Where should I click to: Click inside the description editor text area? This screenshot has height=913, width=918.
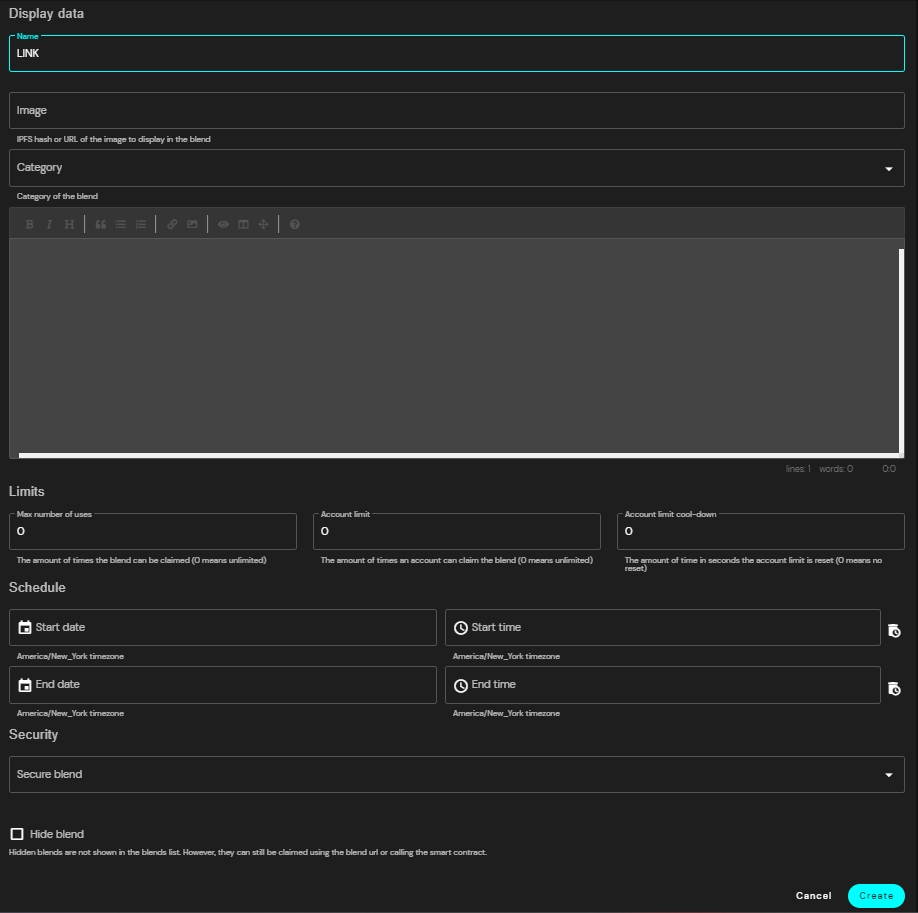point(454,346)
